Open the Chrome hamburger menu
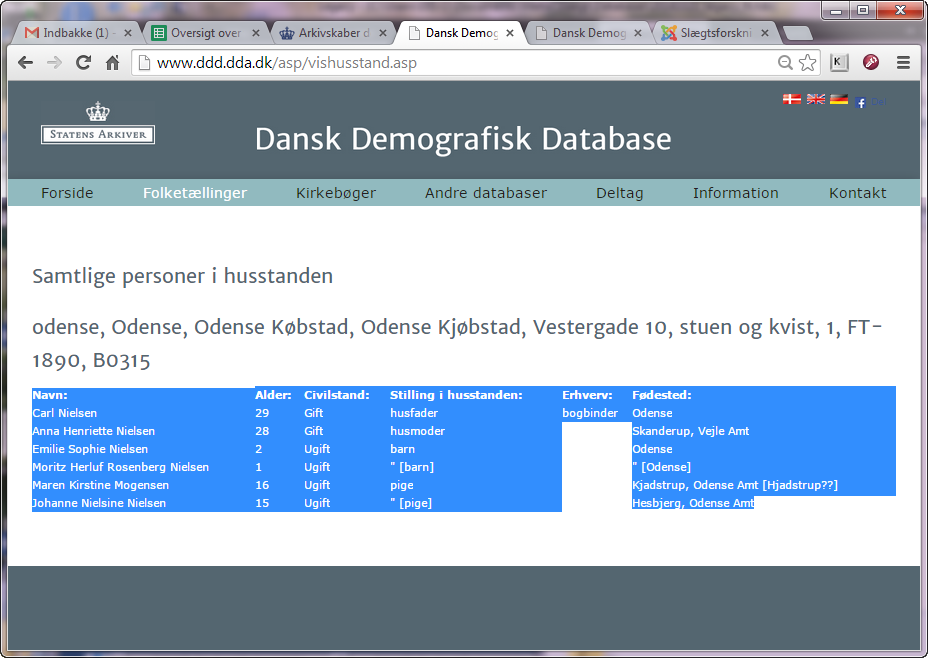The image size is (928, 658). coord(903,63)
